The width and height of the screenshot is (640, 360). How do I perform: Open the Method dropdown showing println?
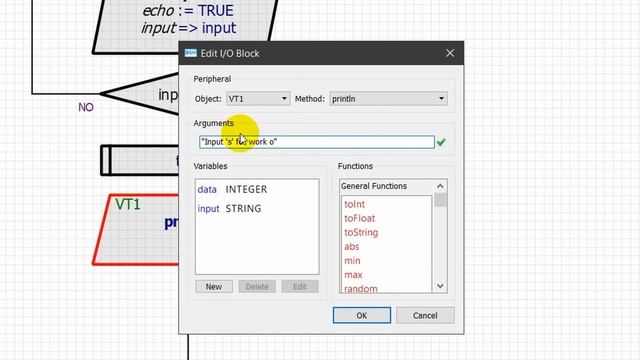388,99
